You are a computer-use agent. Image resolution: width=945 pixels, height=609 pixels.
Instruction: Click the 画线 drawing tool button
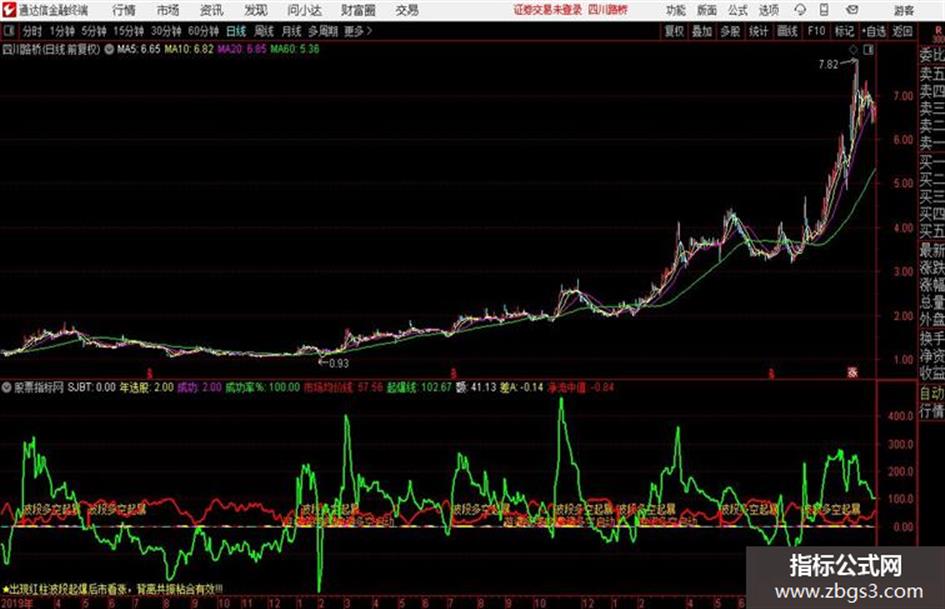pos(787,31)
